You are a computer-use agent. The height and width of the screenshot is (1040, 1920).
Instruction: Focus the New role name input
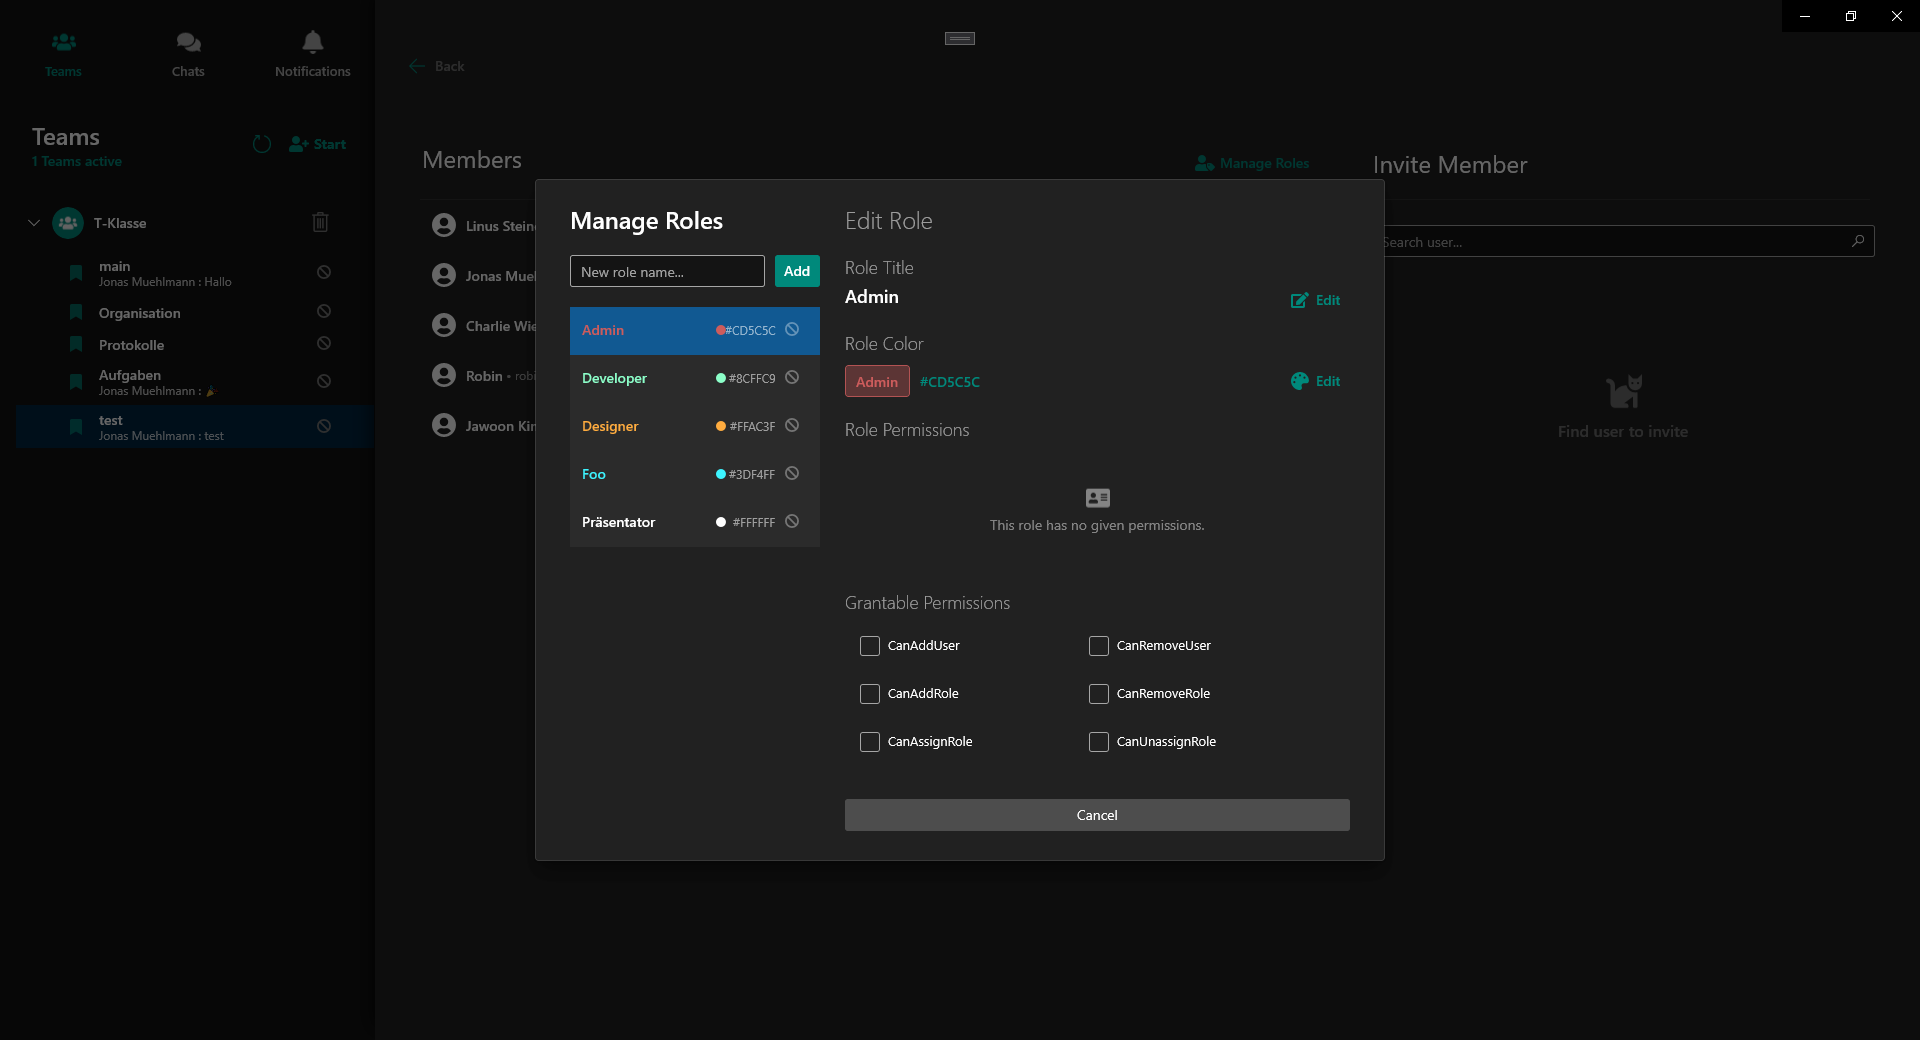667,271
